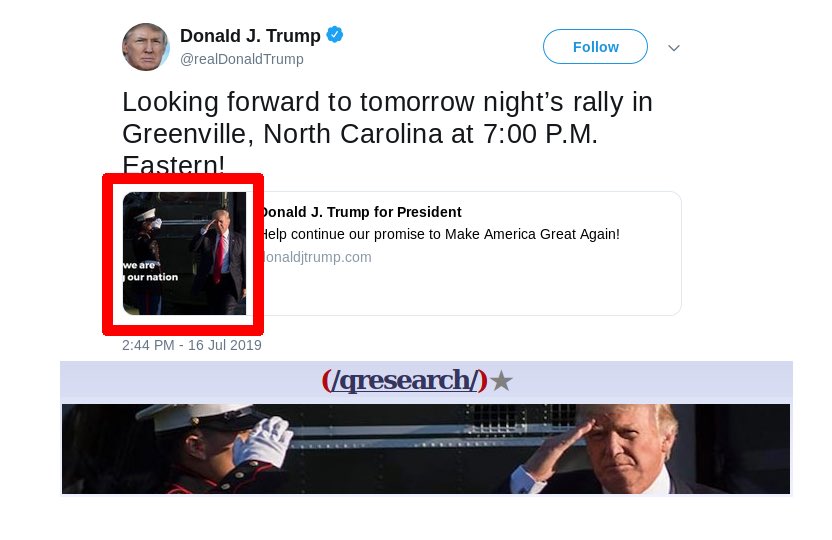
Task: Click the 2:44 PM - 16 Jul 2019 timestamp
Action: tap(192, 345)
